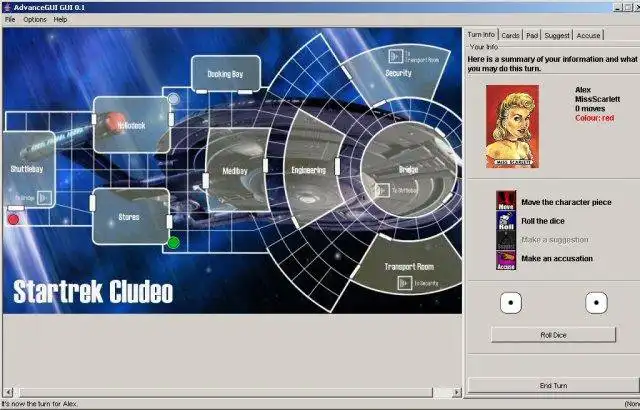
Task: Open the Accuse tab
Action: [x=588, y=35]
